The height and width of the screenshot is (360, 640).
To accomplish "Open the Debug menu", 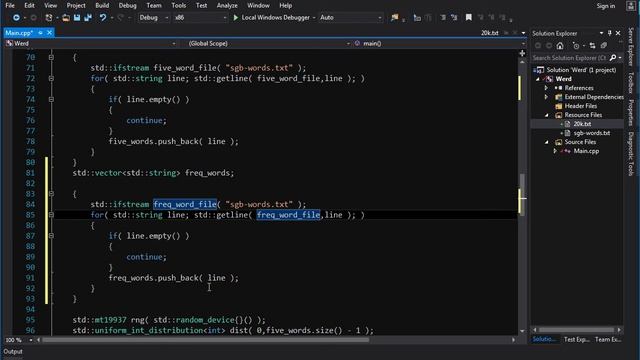I will tap(127, 6).
